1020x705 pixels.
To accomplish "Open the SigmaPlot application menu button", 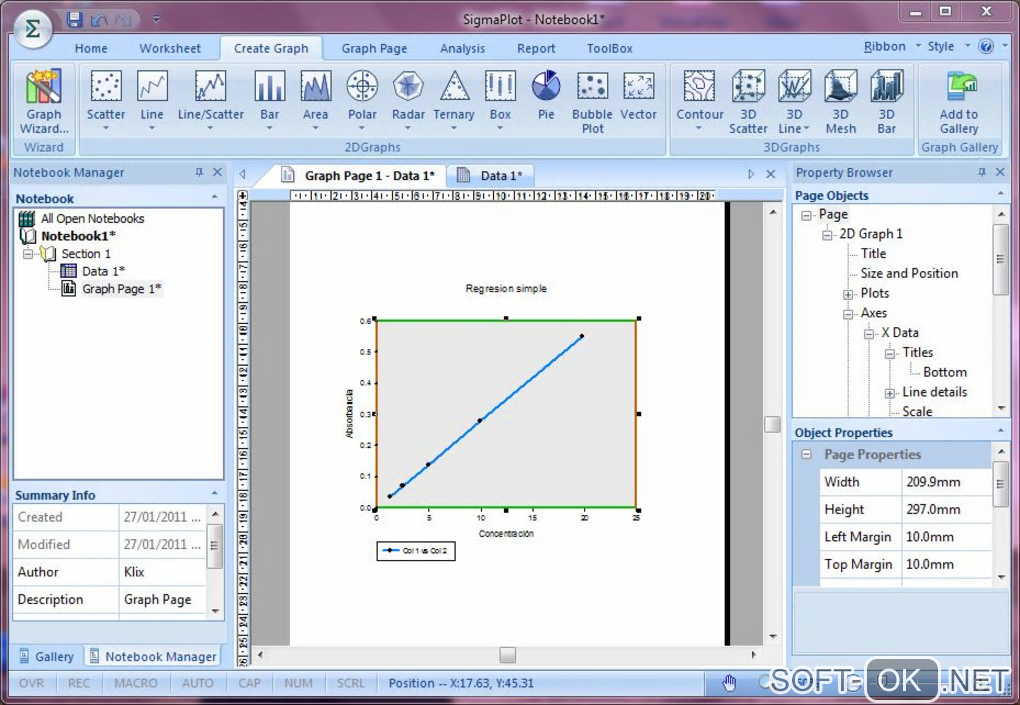I will tap(32, 29).
